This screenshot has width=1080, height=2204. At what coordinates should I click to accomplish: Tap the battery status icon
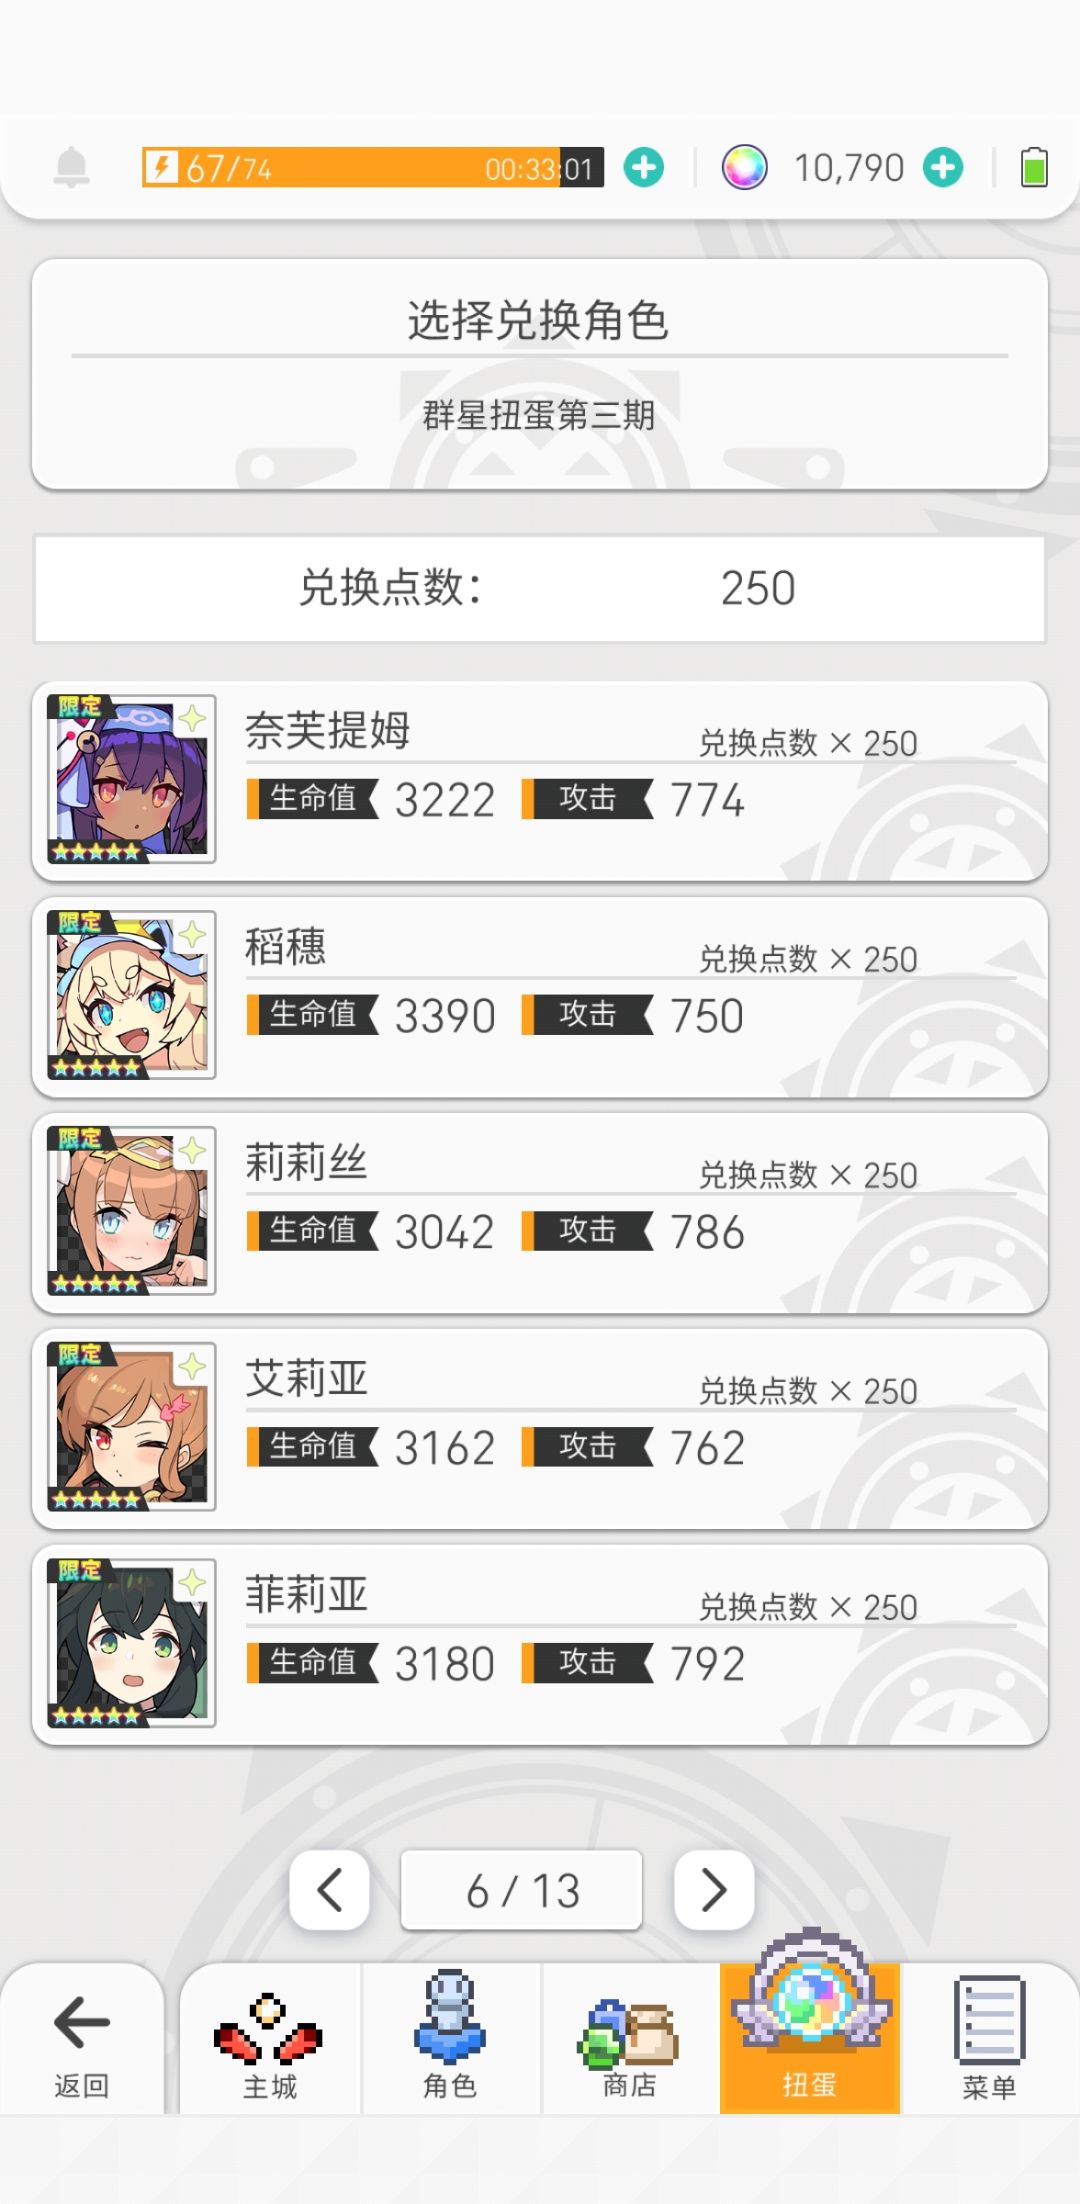pyautogui.click(x=1034, y=168)
